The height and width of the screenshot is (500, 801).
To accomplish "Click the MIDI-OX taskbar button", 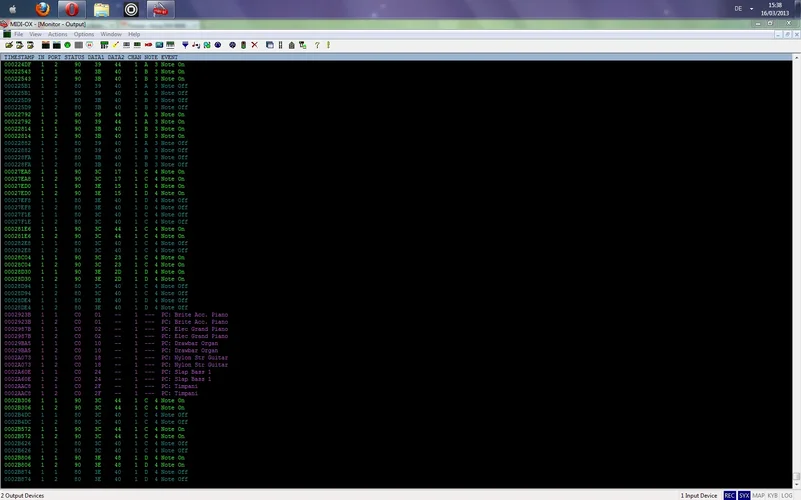I will [160, 9].
